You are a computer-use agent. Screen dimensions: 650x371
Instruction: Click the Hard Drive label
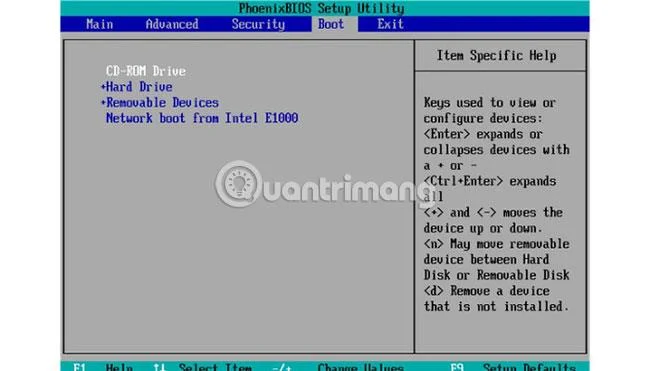[139, 87]
